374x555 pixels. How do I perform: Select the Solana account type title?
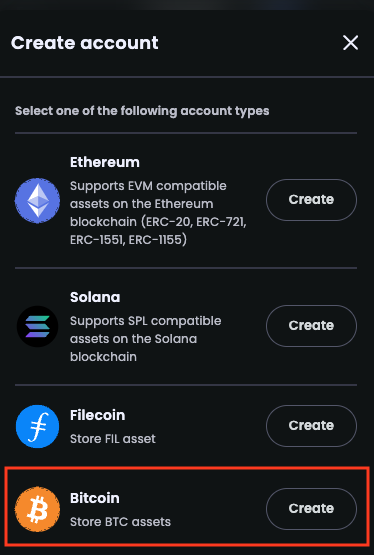[x=95, y=297]
